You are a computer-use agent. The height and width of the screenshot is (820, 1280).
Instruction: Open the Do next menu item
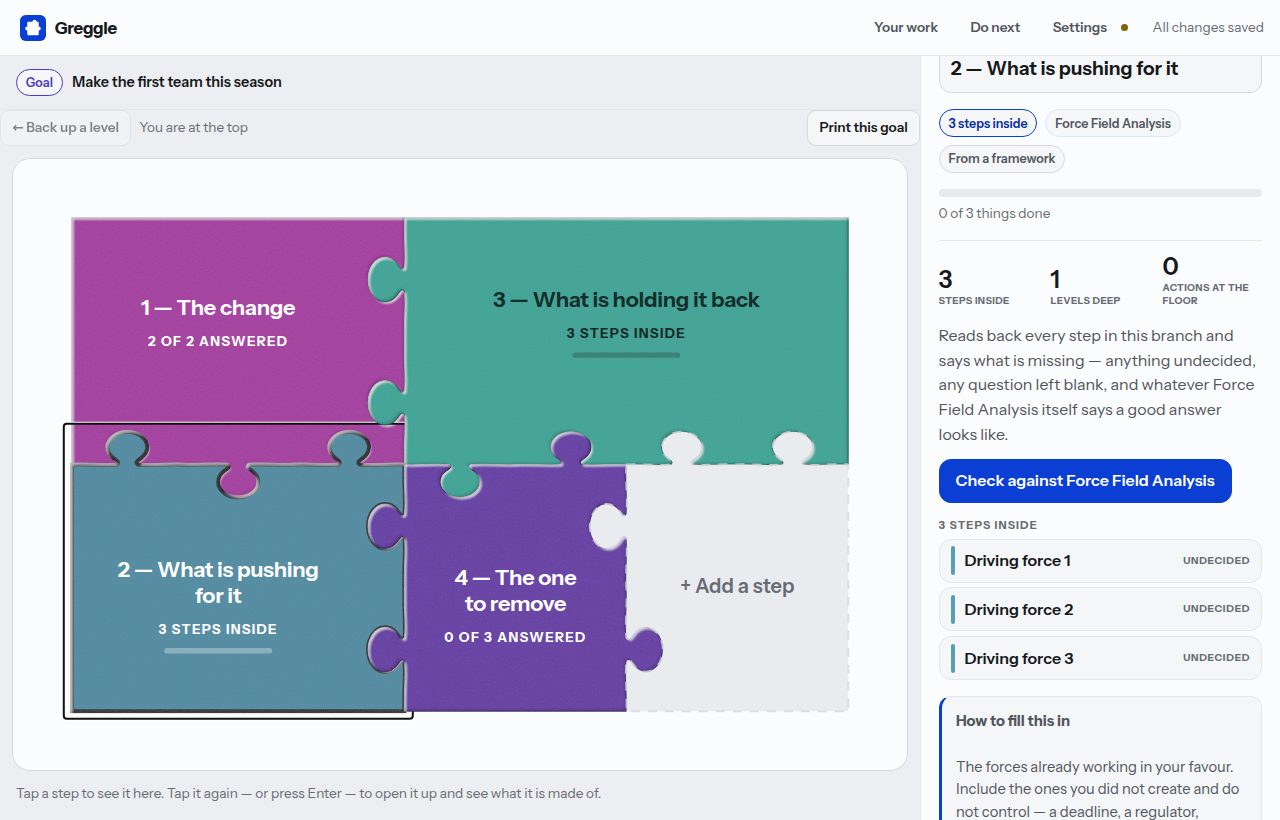coord(995,28)
